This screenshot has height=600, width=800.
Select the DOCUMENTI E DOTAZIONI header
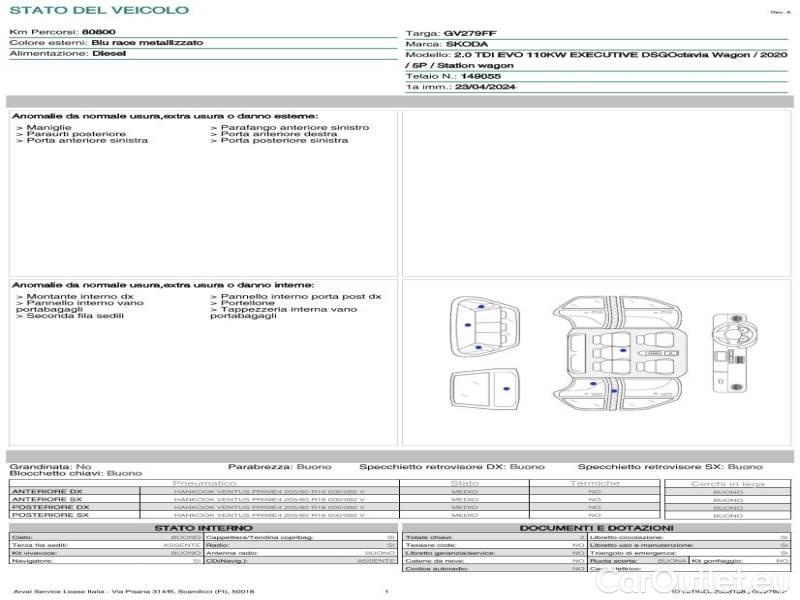pos(596,528)
